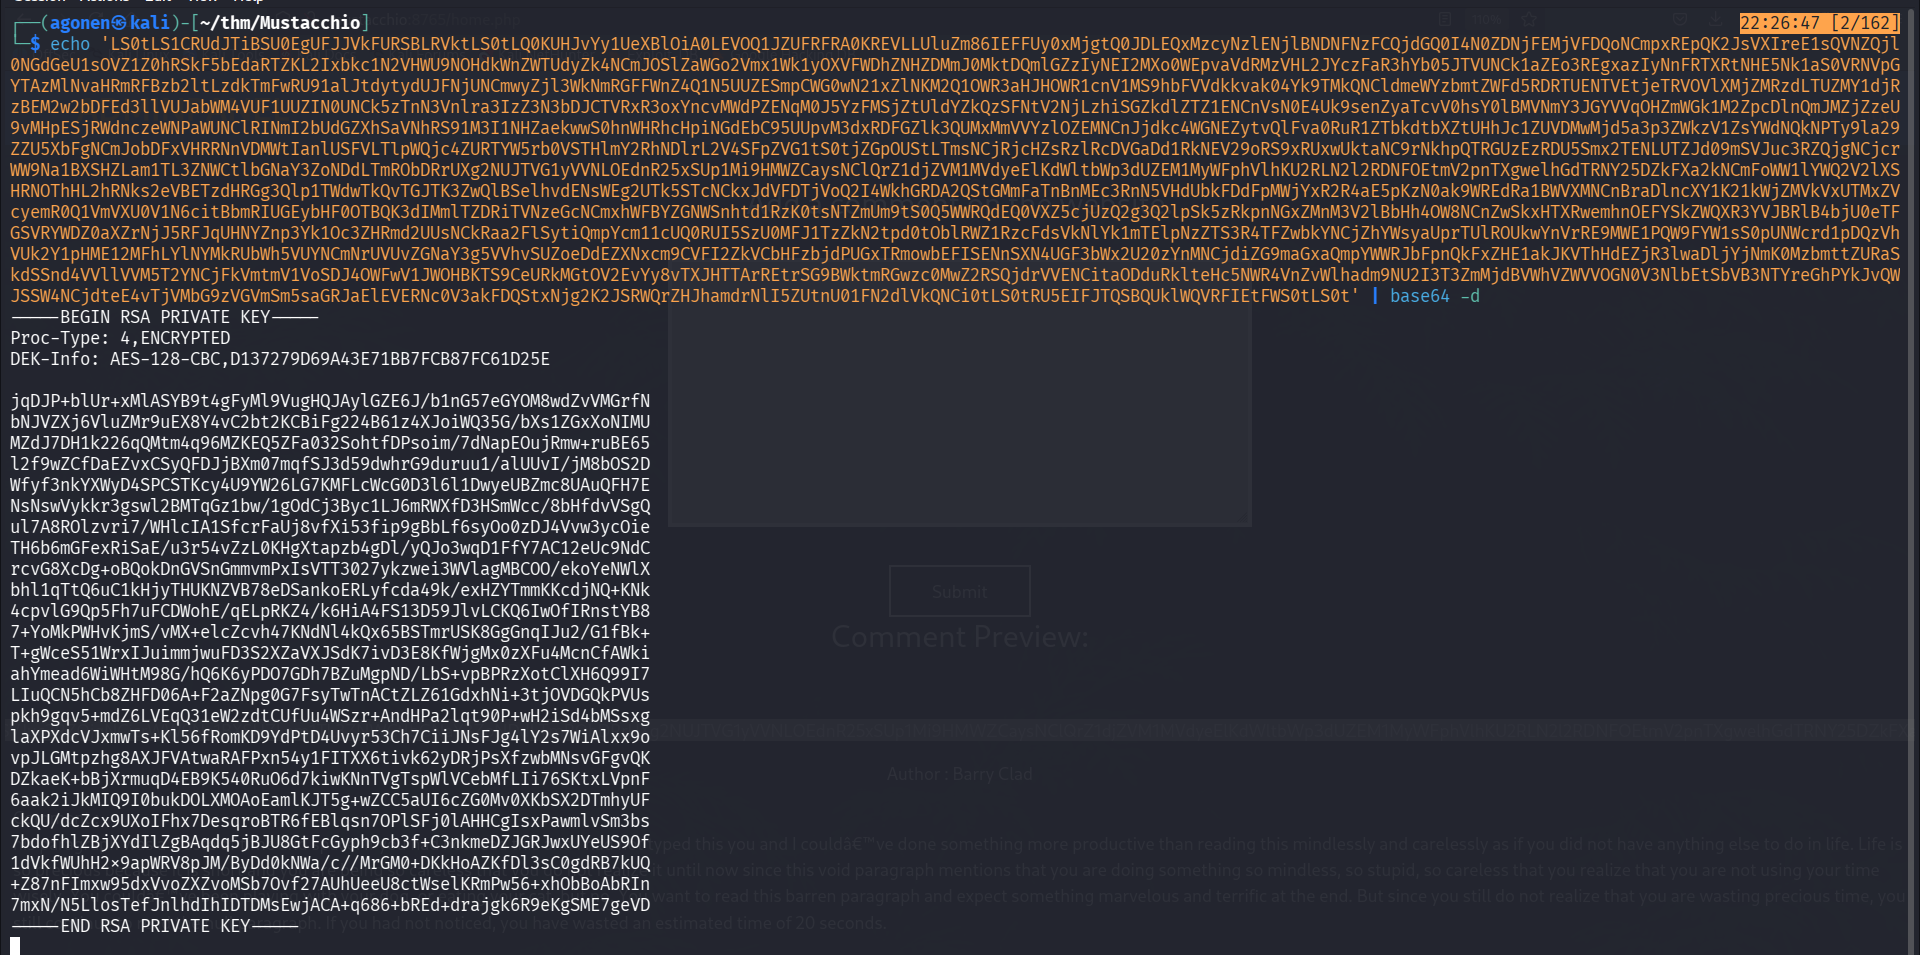
Task: Click the dollar sign prompt symbol
Action: click(36, 44)
